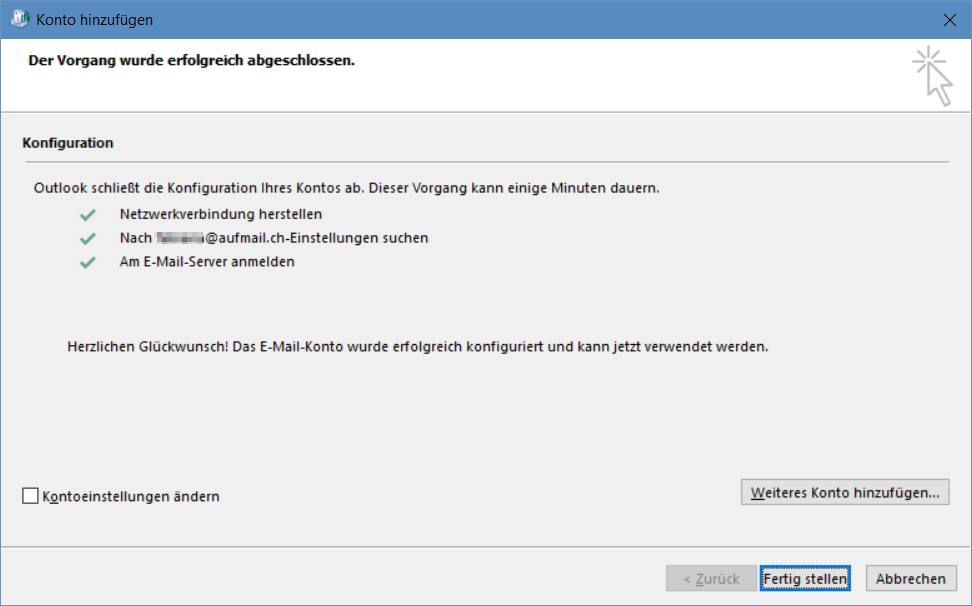Click the Herzlichen Glückwunsch message
Screen dimensions: 972x606
417,346
